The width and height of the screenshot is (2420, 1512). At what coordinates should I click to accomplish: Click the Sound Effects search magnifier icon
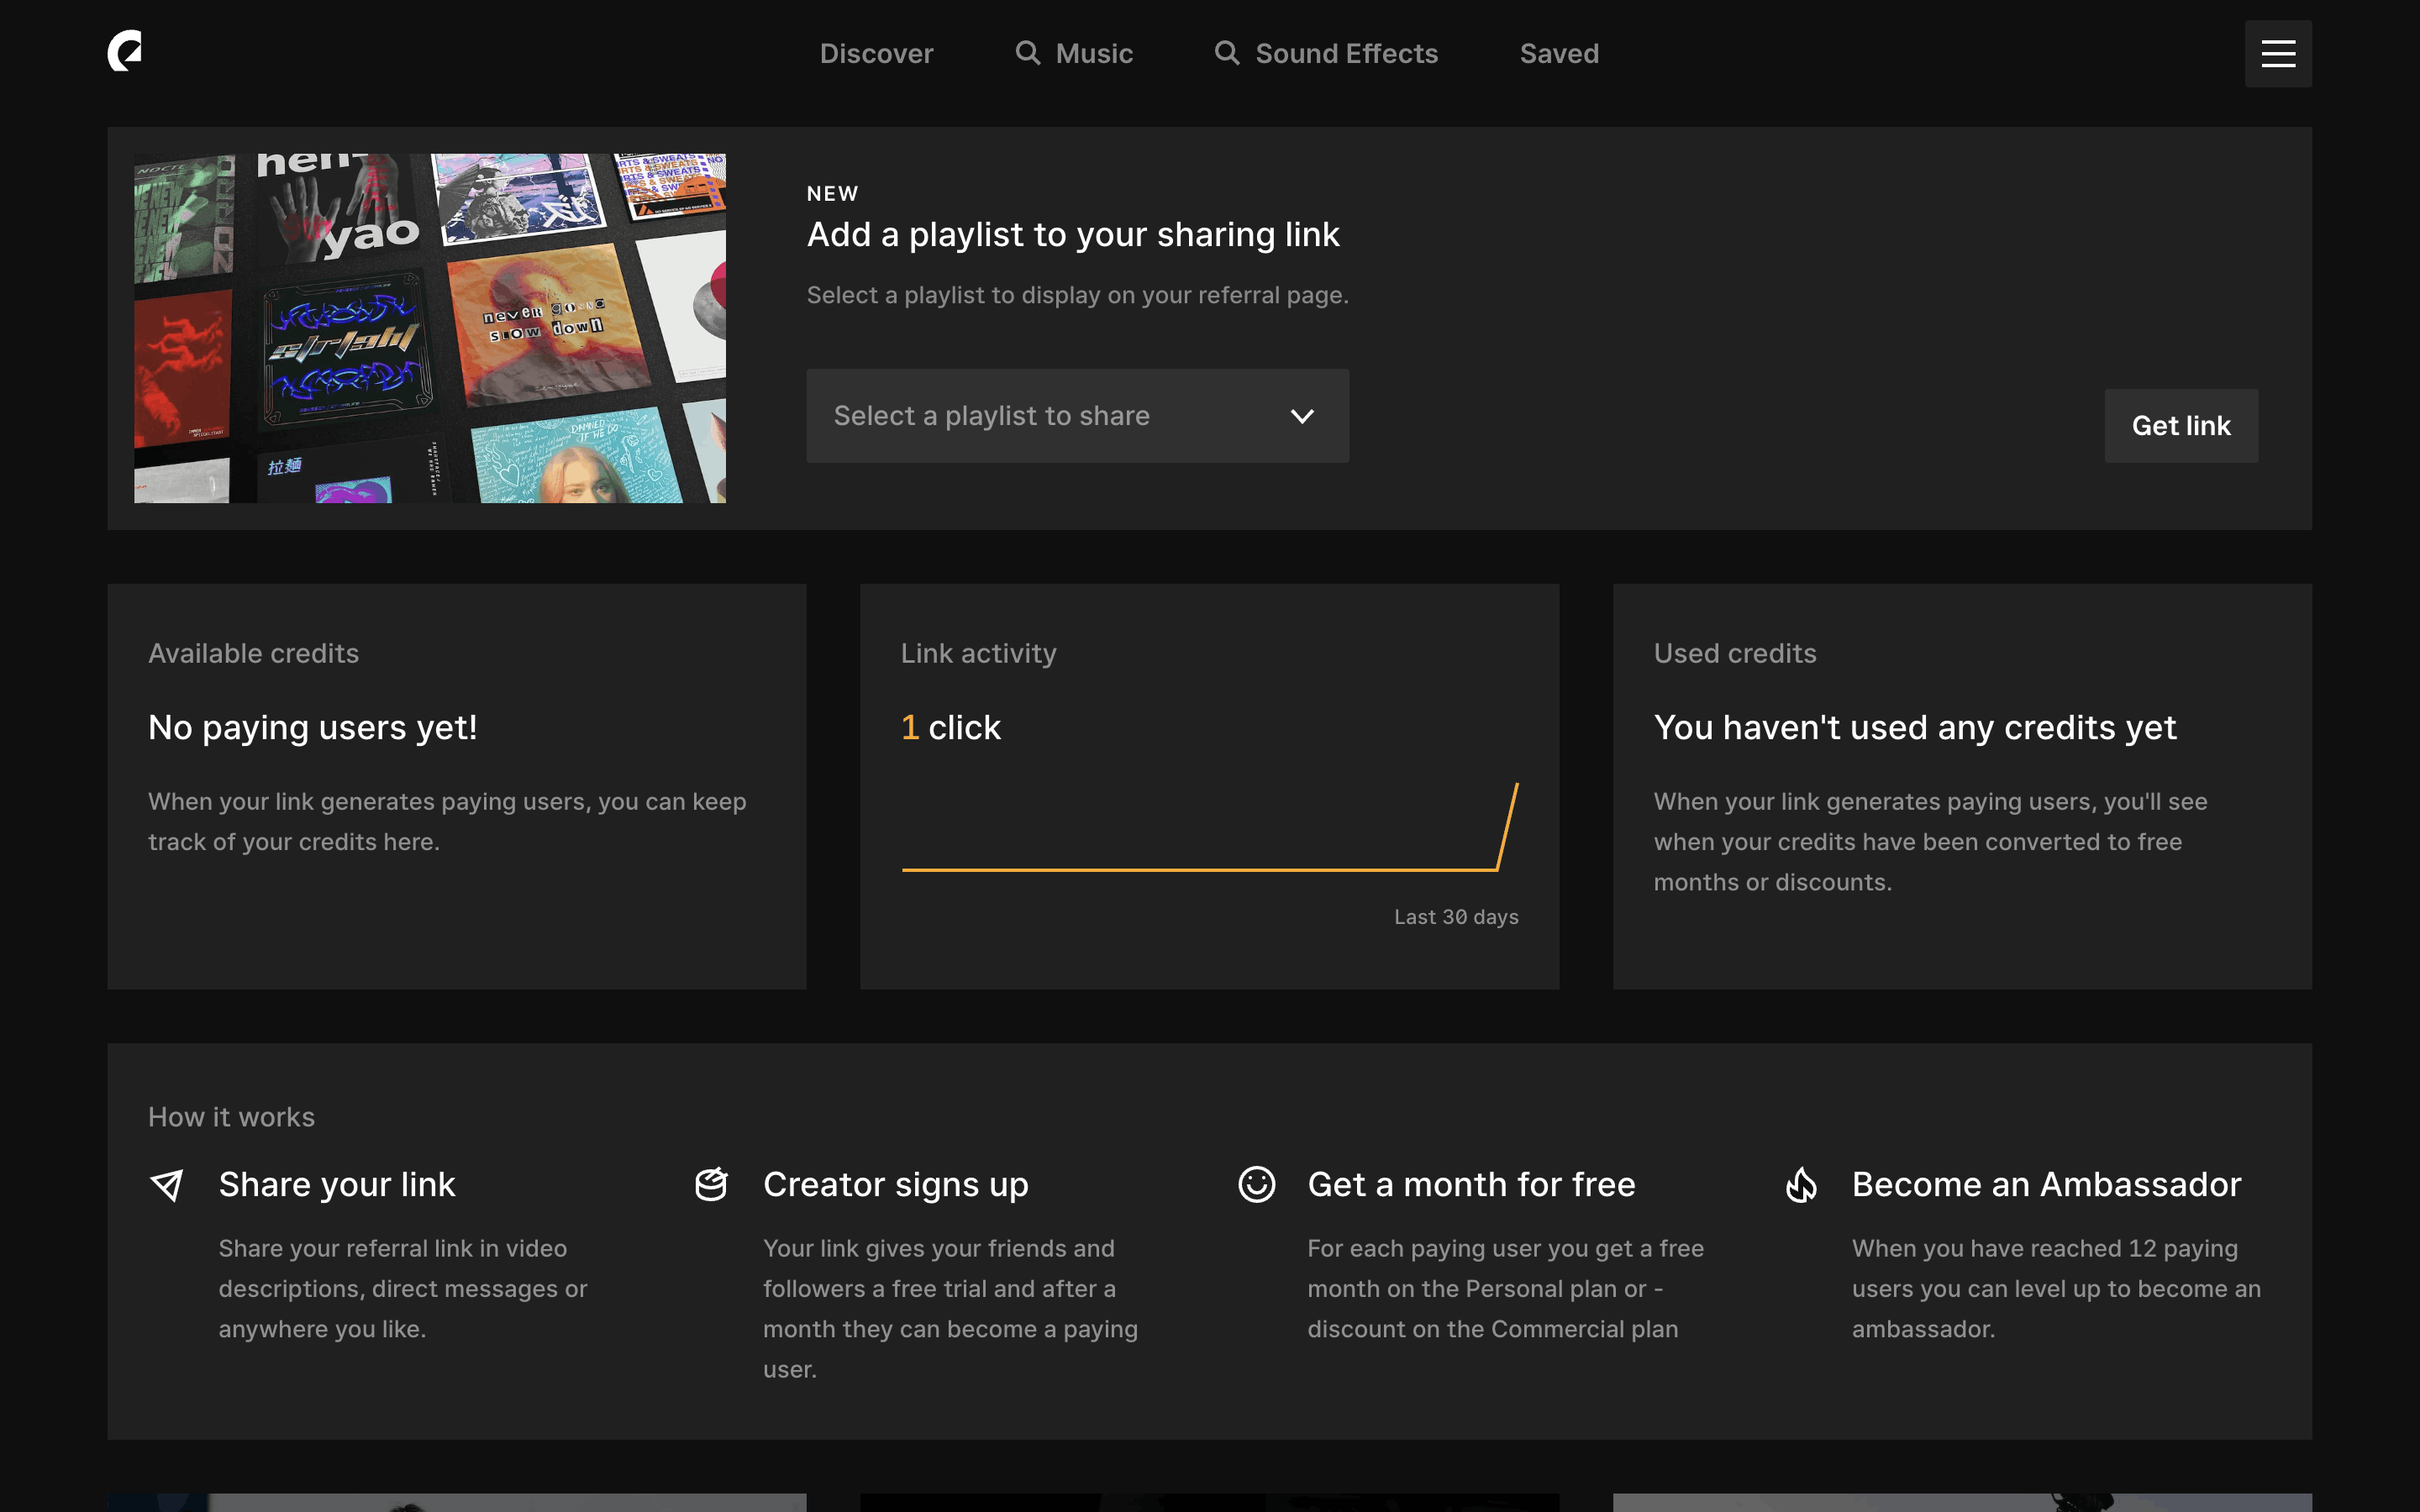pos(1226,53)
